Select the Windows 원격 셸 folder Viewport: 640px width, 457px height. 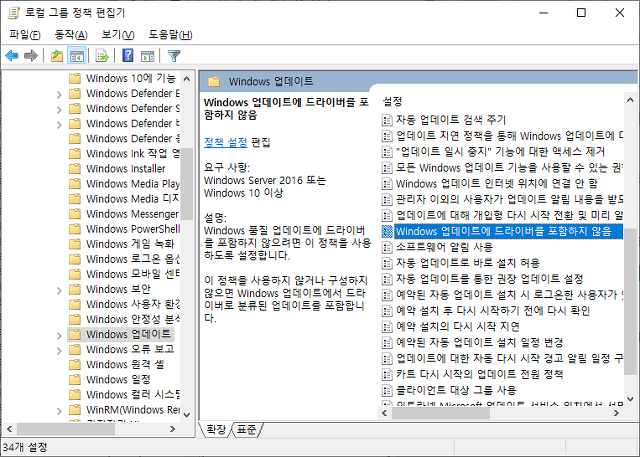tap(125, 364)
